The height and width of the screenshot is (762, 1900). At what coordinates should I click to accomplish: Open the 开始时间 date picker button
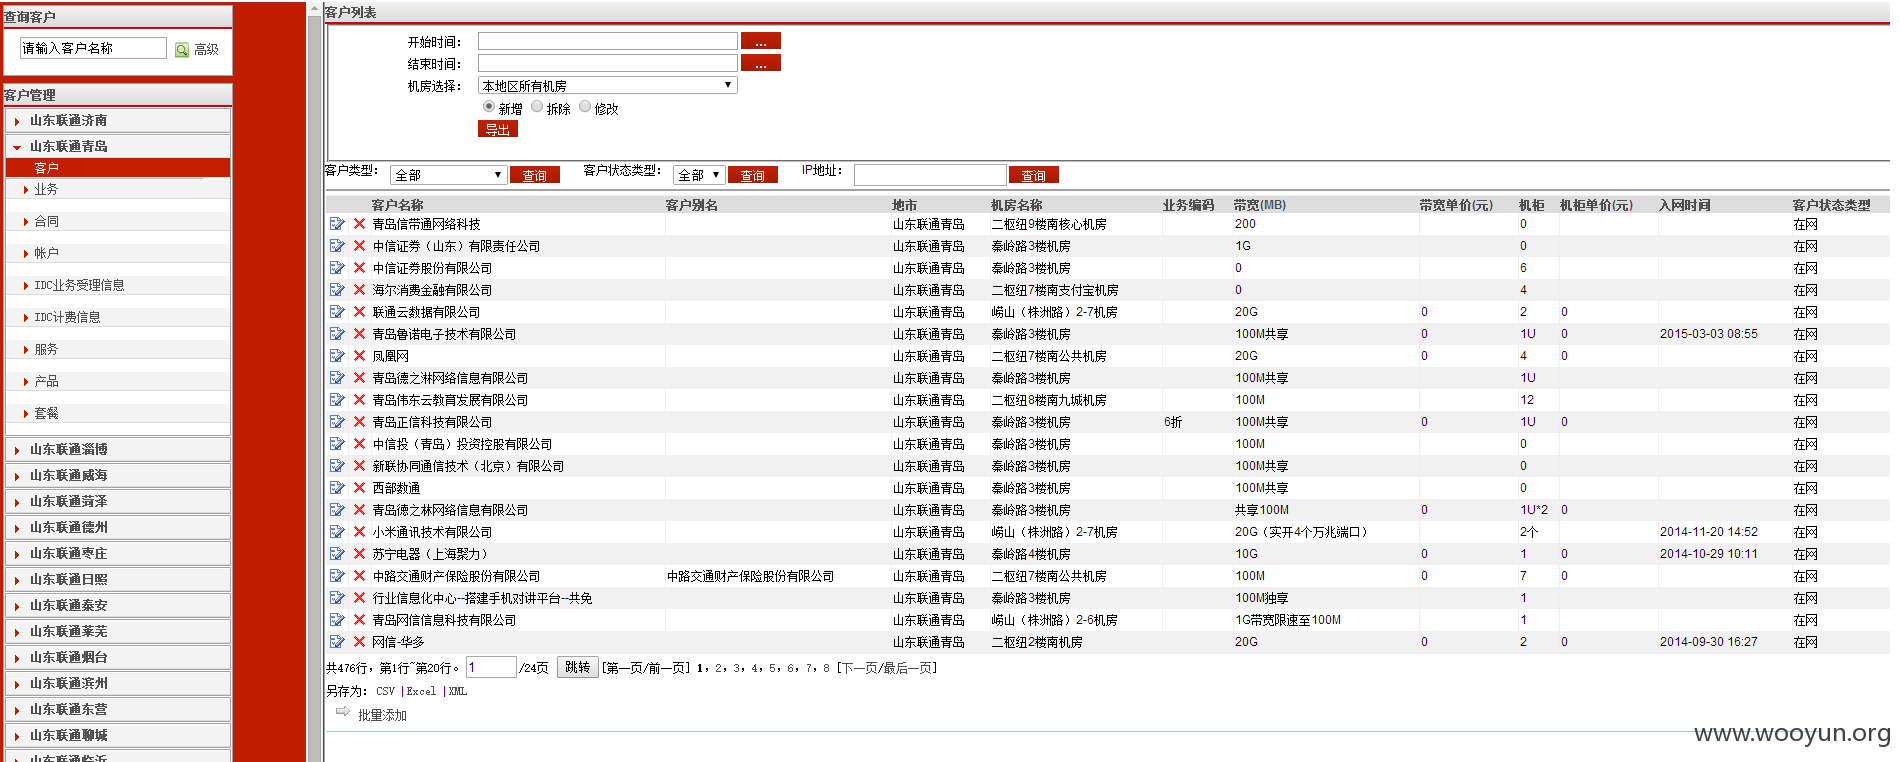761,41
